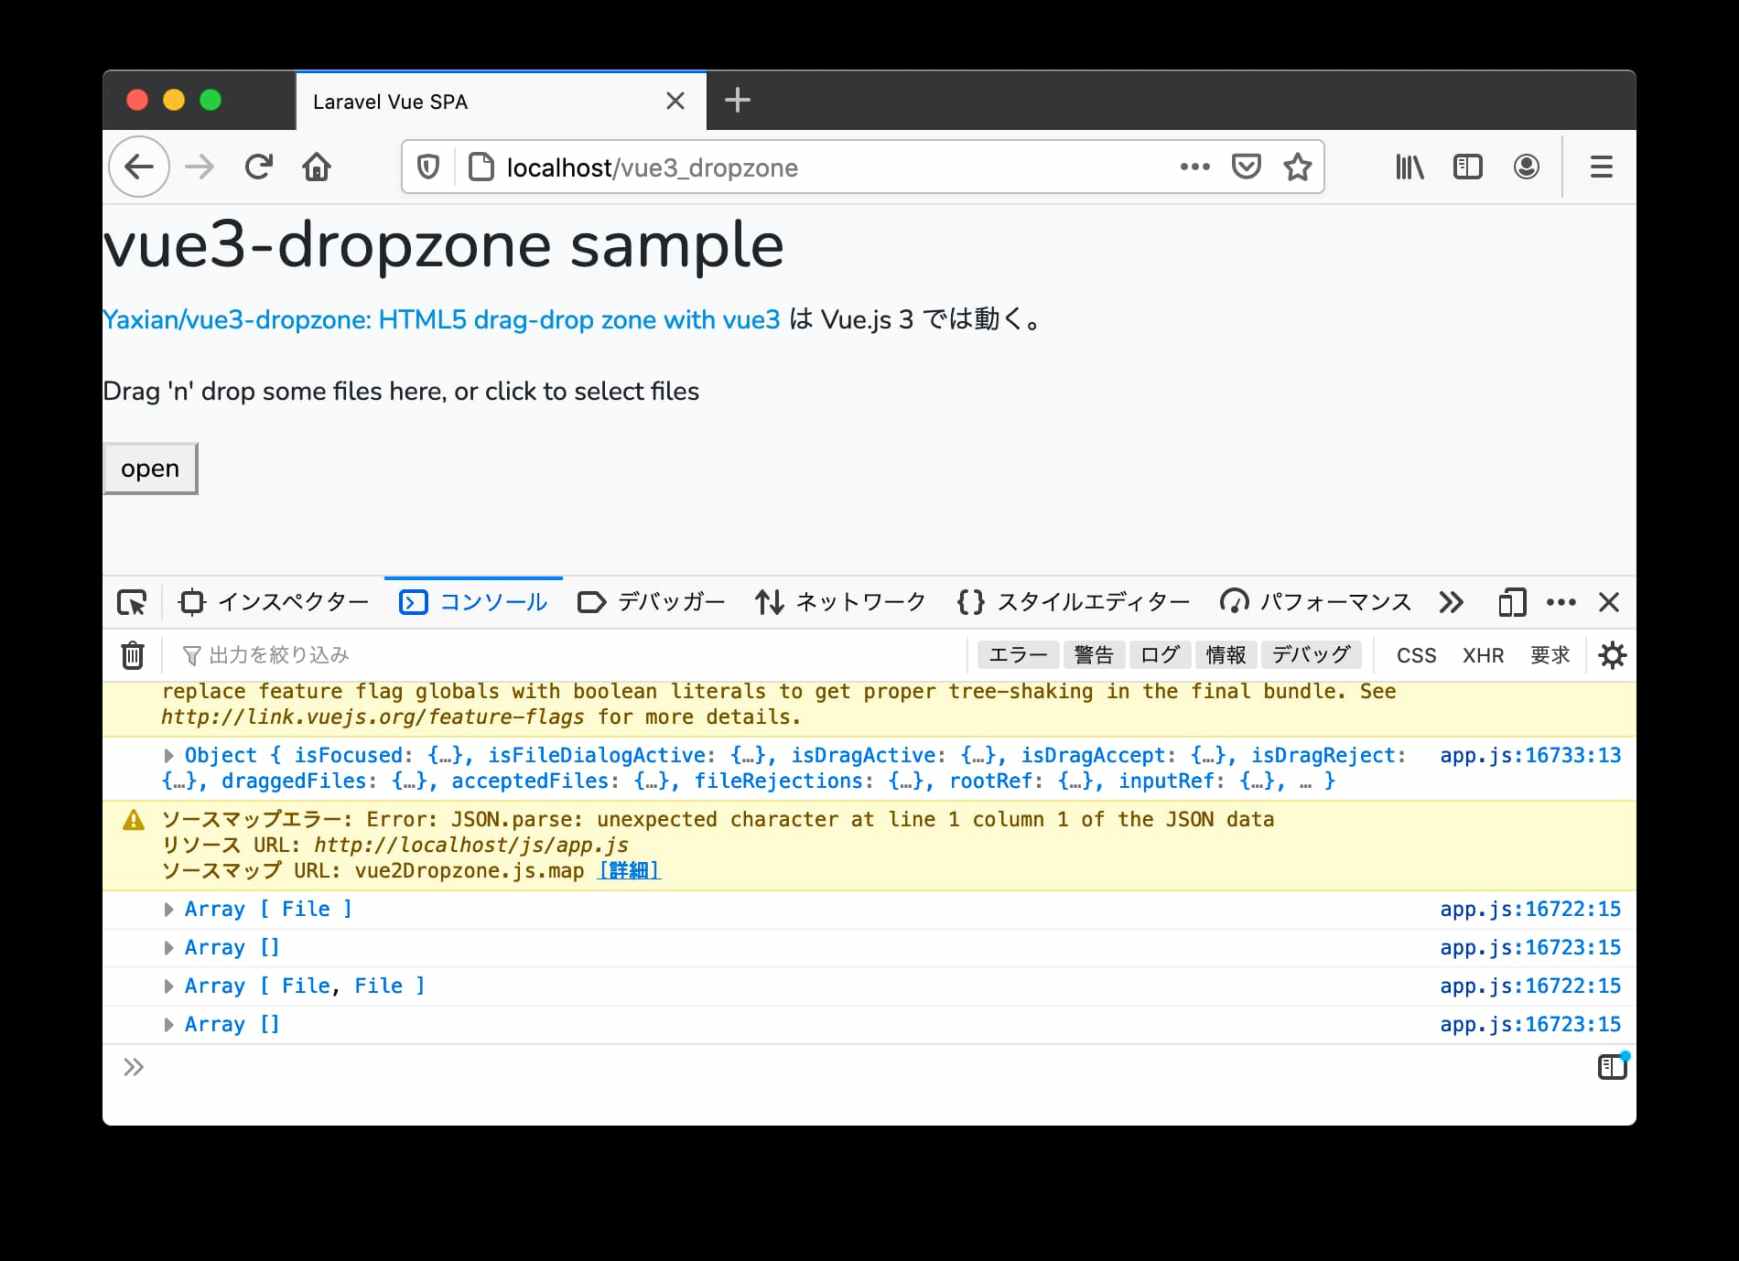Open the split console panel icon
This screenshot has width=1739, height=1261.
pyautogui.click(x=1612, y=1067)
